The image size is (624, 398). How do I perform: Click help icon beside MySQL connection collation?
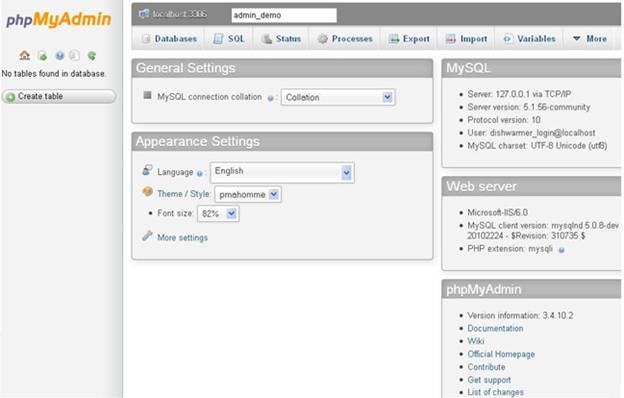[x=270, y=98]
